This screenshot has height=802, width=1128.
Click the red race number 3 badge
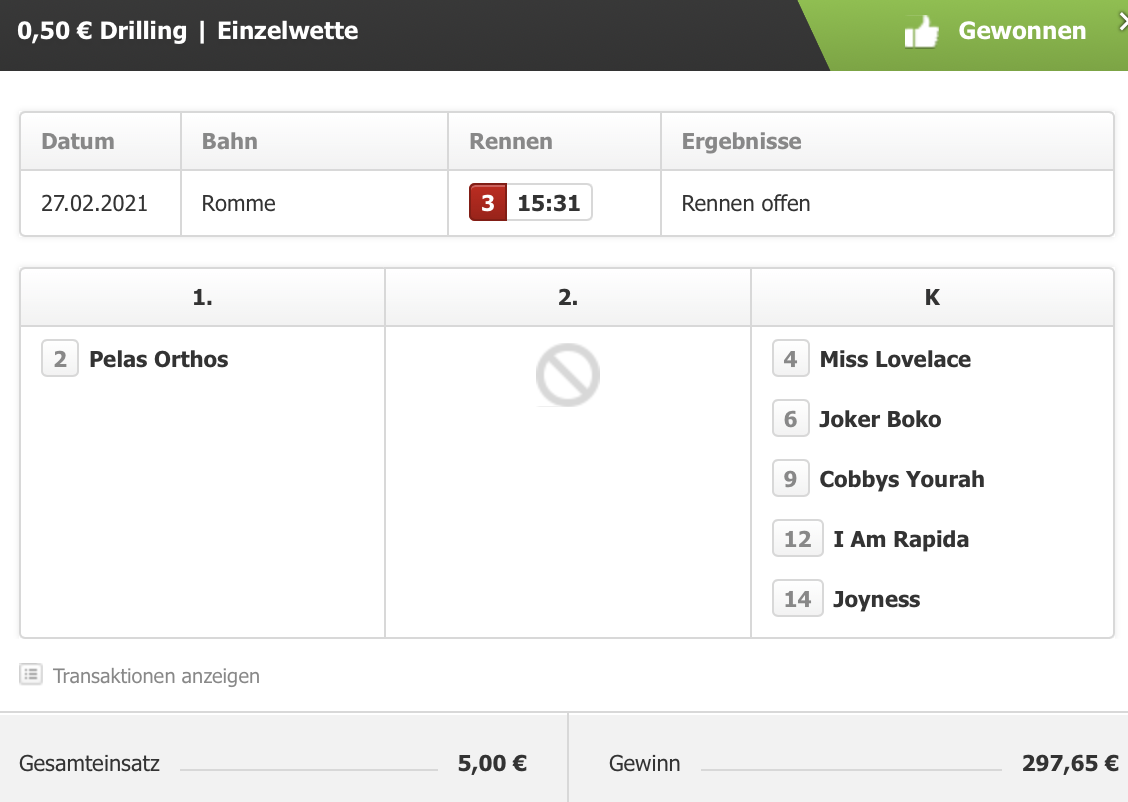[x=488, y=203]
